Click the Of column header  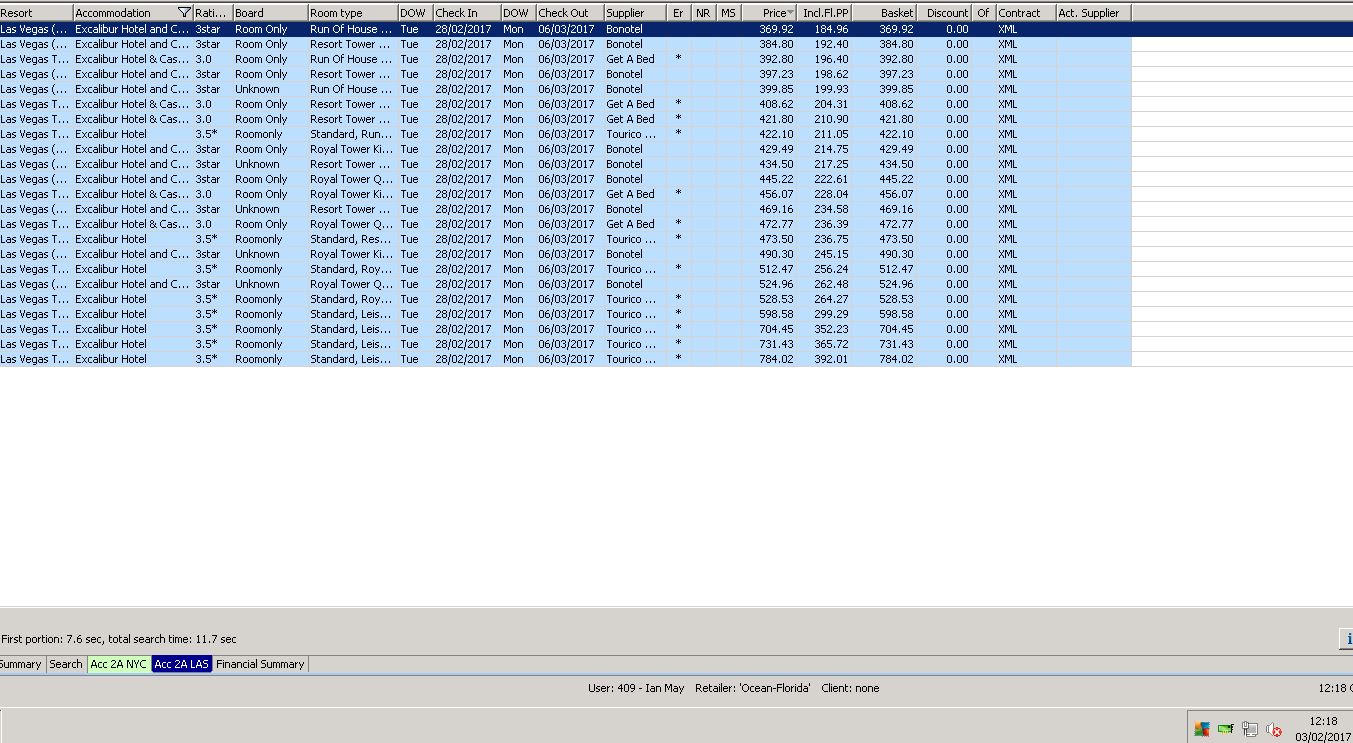(984, 13)
